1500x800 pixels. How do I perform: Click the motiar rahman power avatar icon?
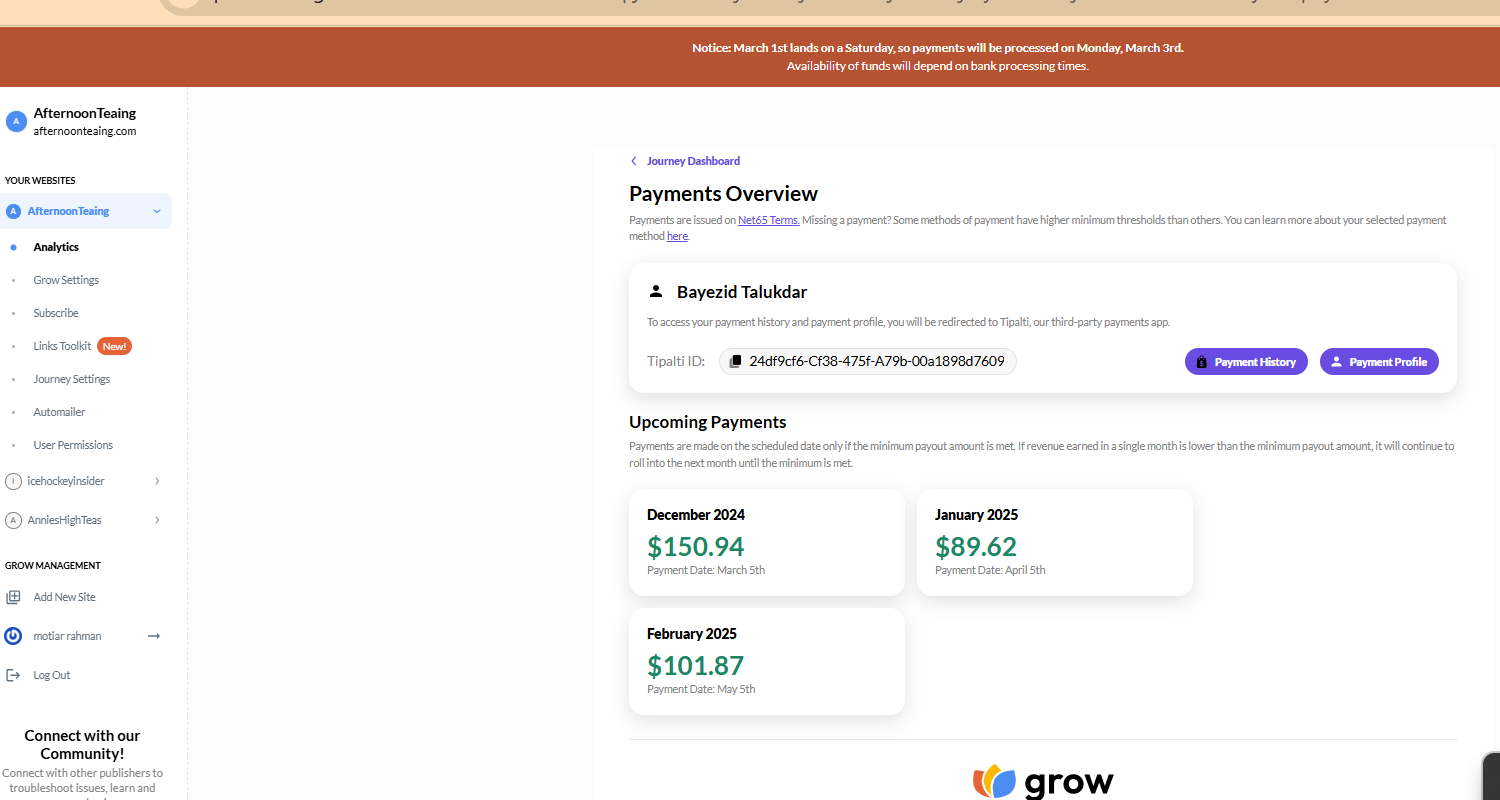tap(13, 636)
